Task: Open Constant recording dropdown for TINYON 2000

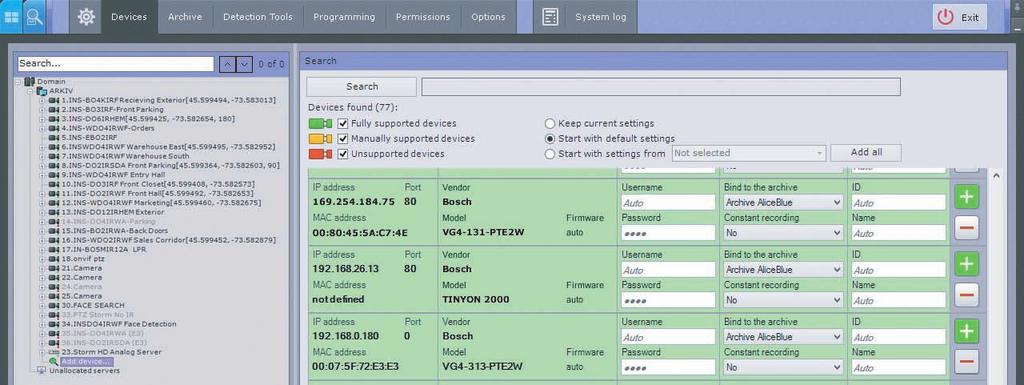Action: (784, 300)
